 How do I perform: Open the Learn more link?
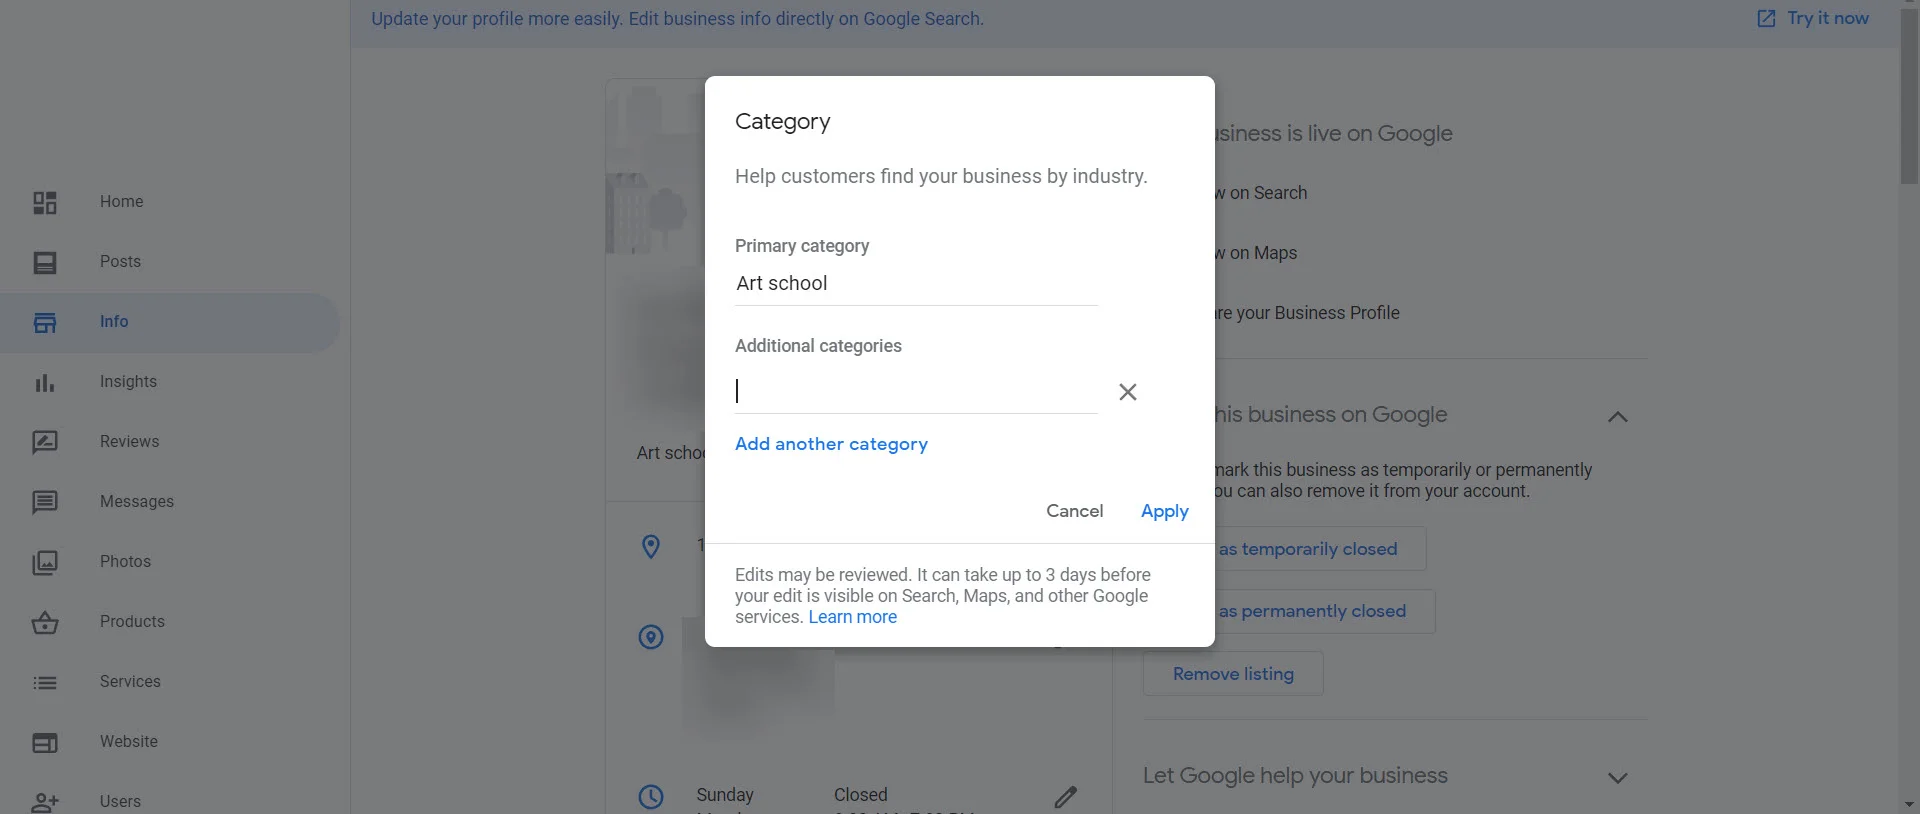point(852,617)
